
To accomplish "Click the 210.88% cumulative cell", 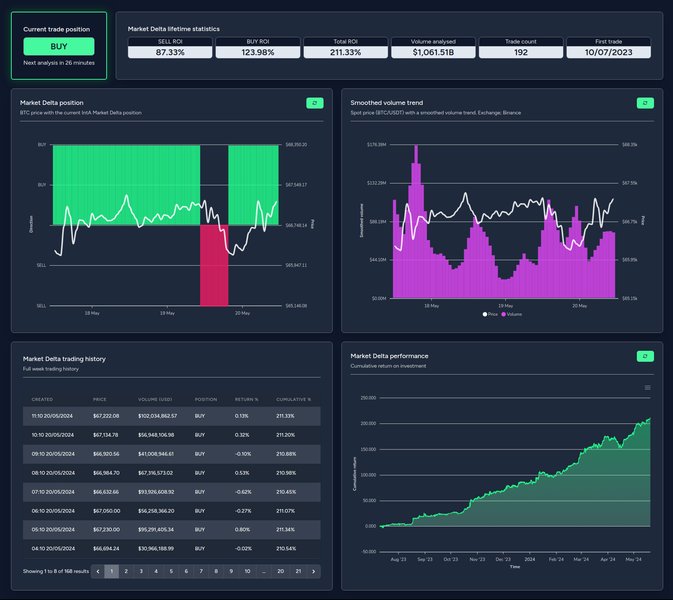I will [286, 454].
